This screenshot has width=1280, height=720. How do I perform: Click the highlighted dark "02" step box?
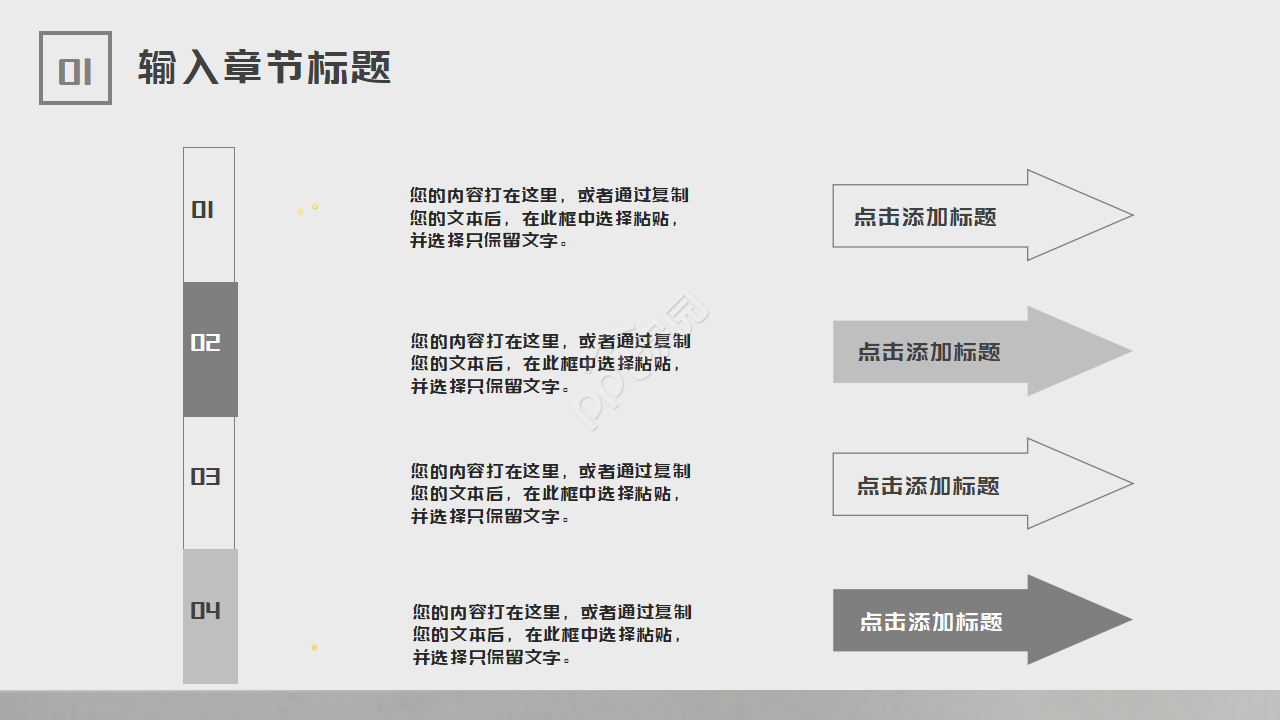pyautogui.click(x=209, y=349)
